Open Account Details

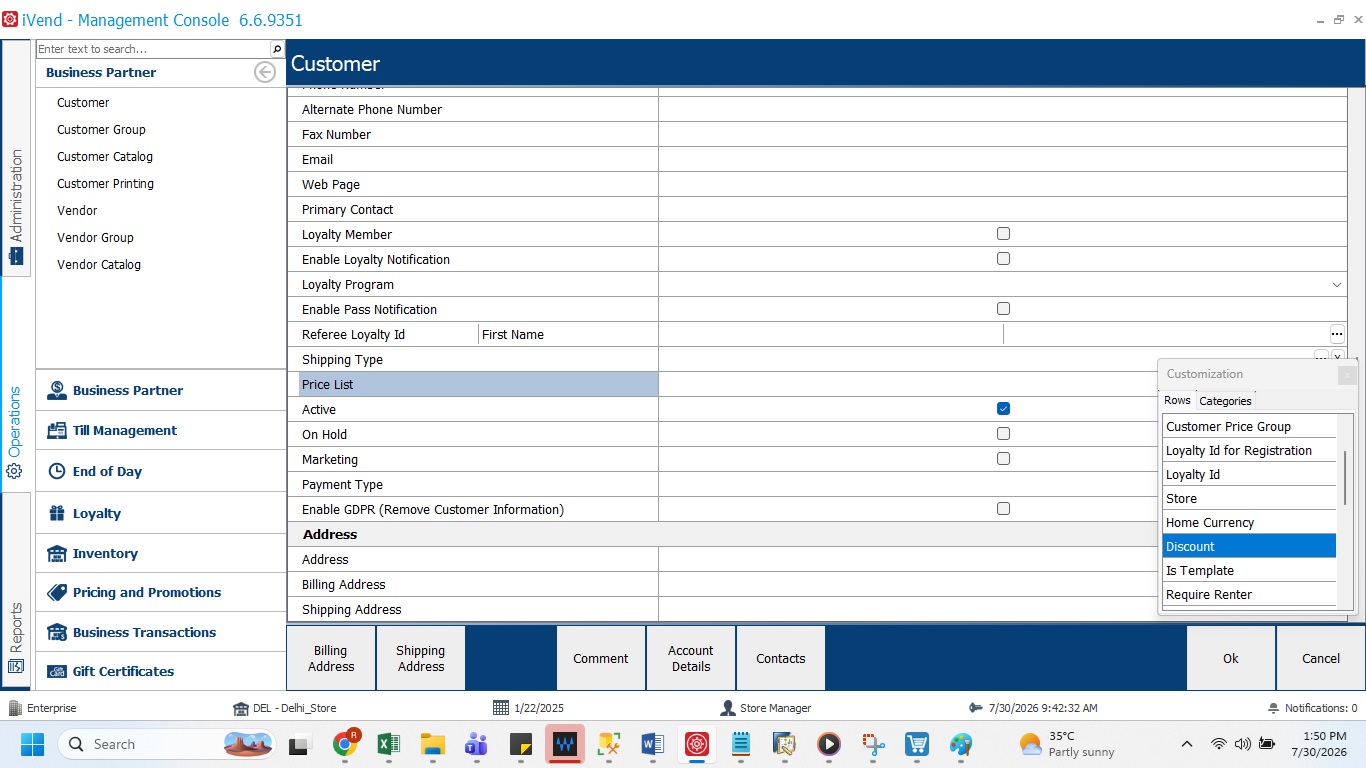pos(691,658)
